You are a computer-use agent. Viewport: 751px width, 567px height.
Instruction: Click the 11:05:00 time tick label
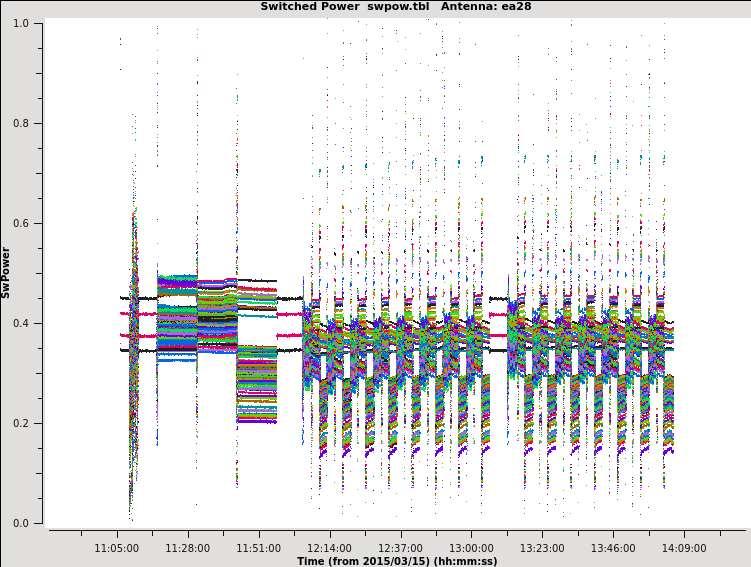point(117,548)
